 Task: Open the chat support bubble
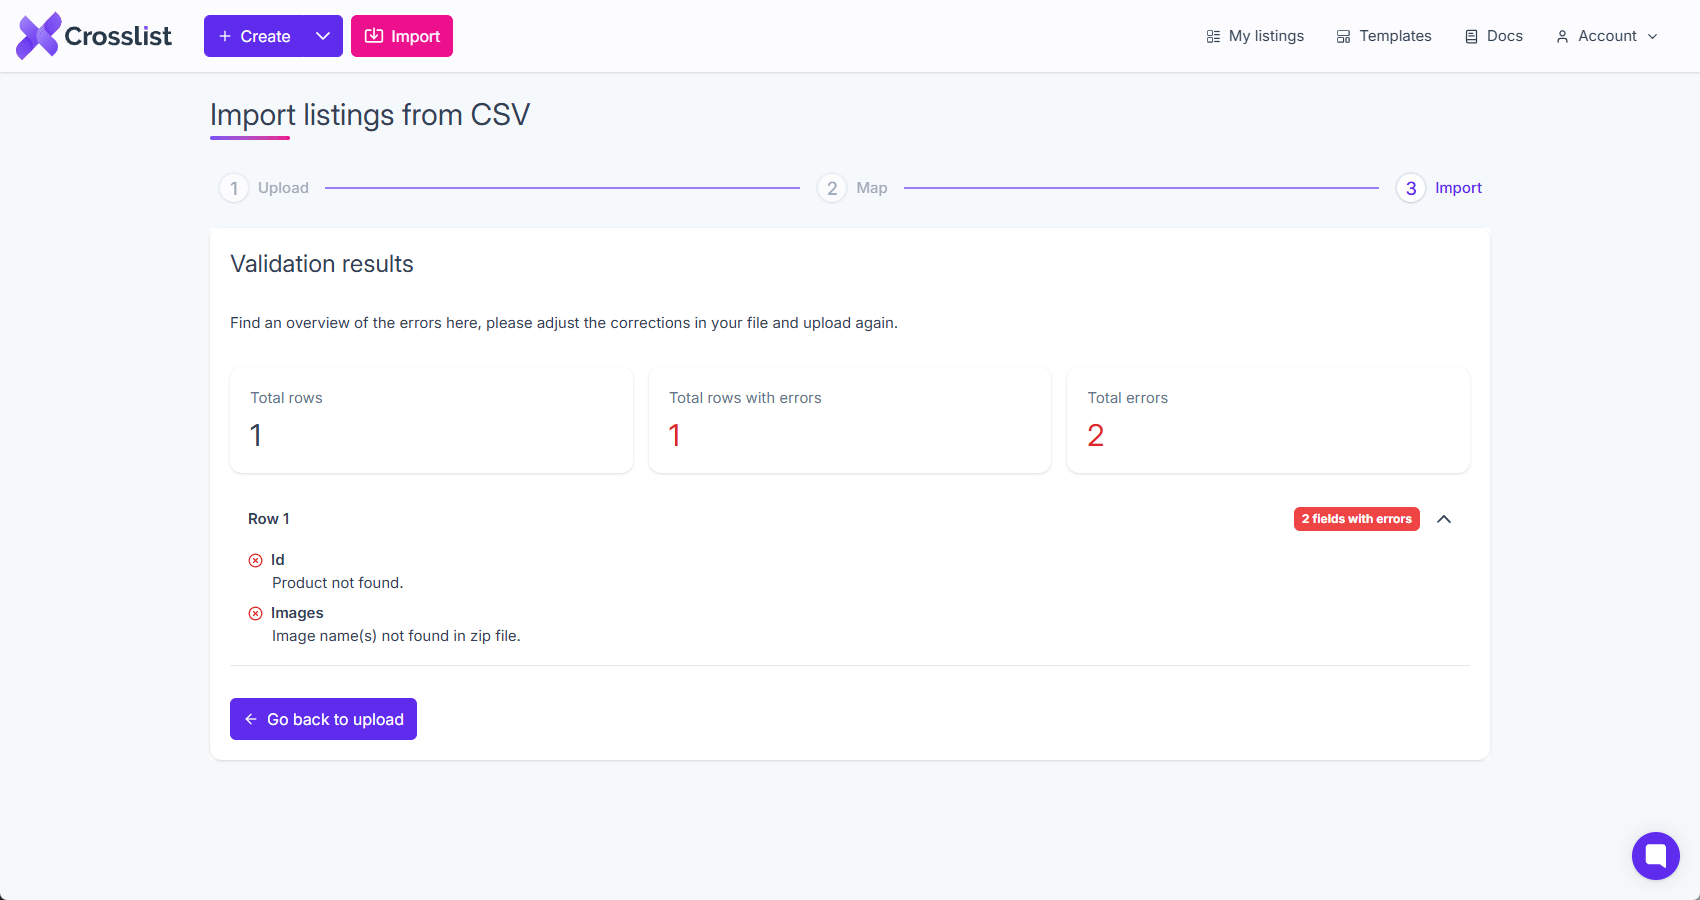click(1655, 856)
